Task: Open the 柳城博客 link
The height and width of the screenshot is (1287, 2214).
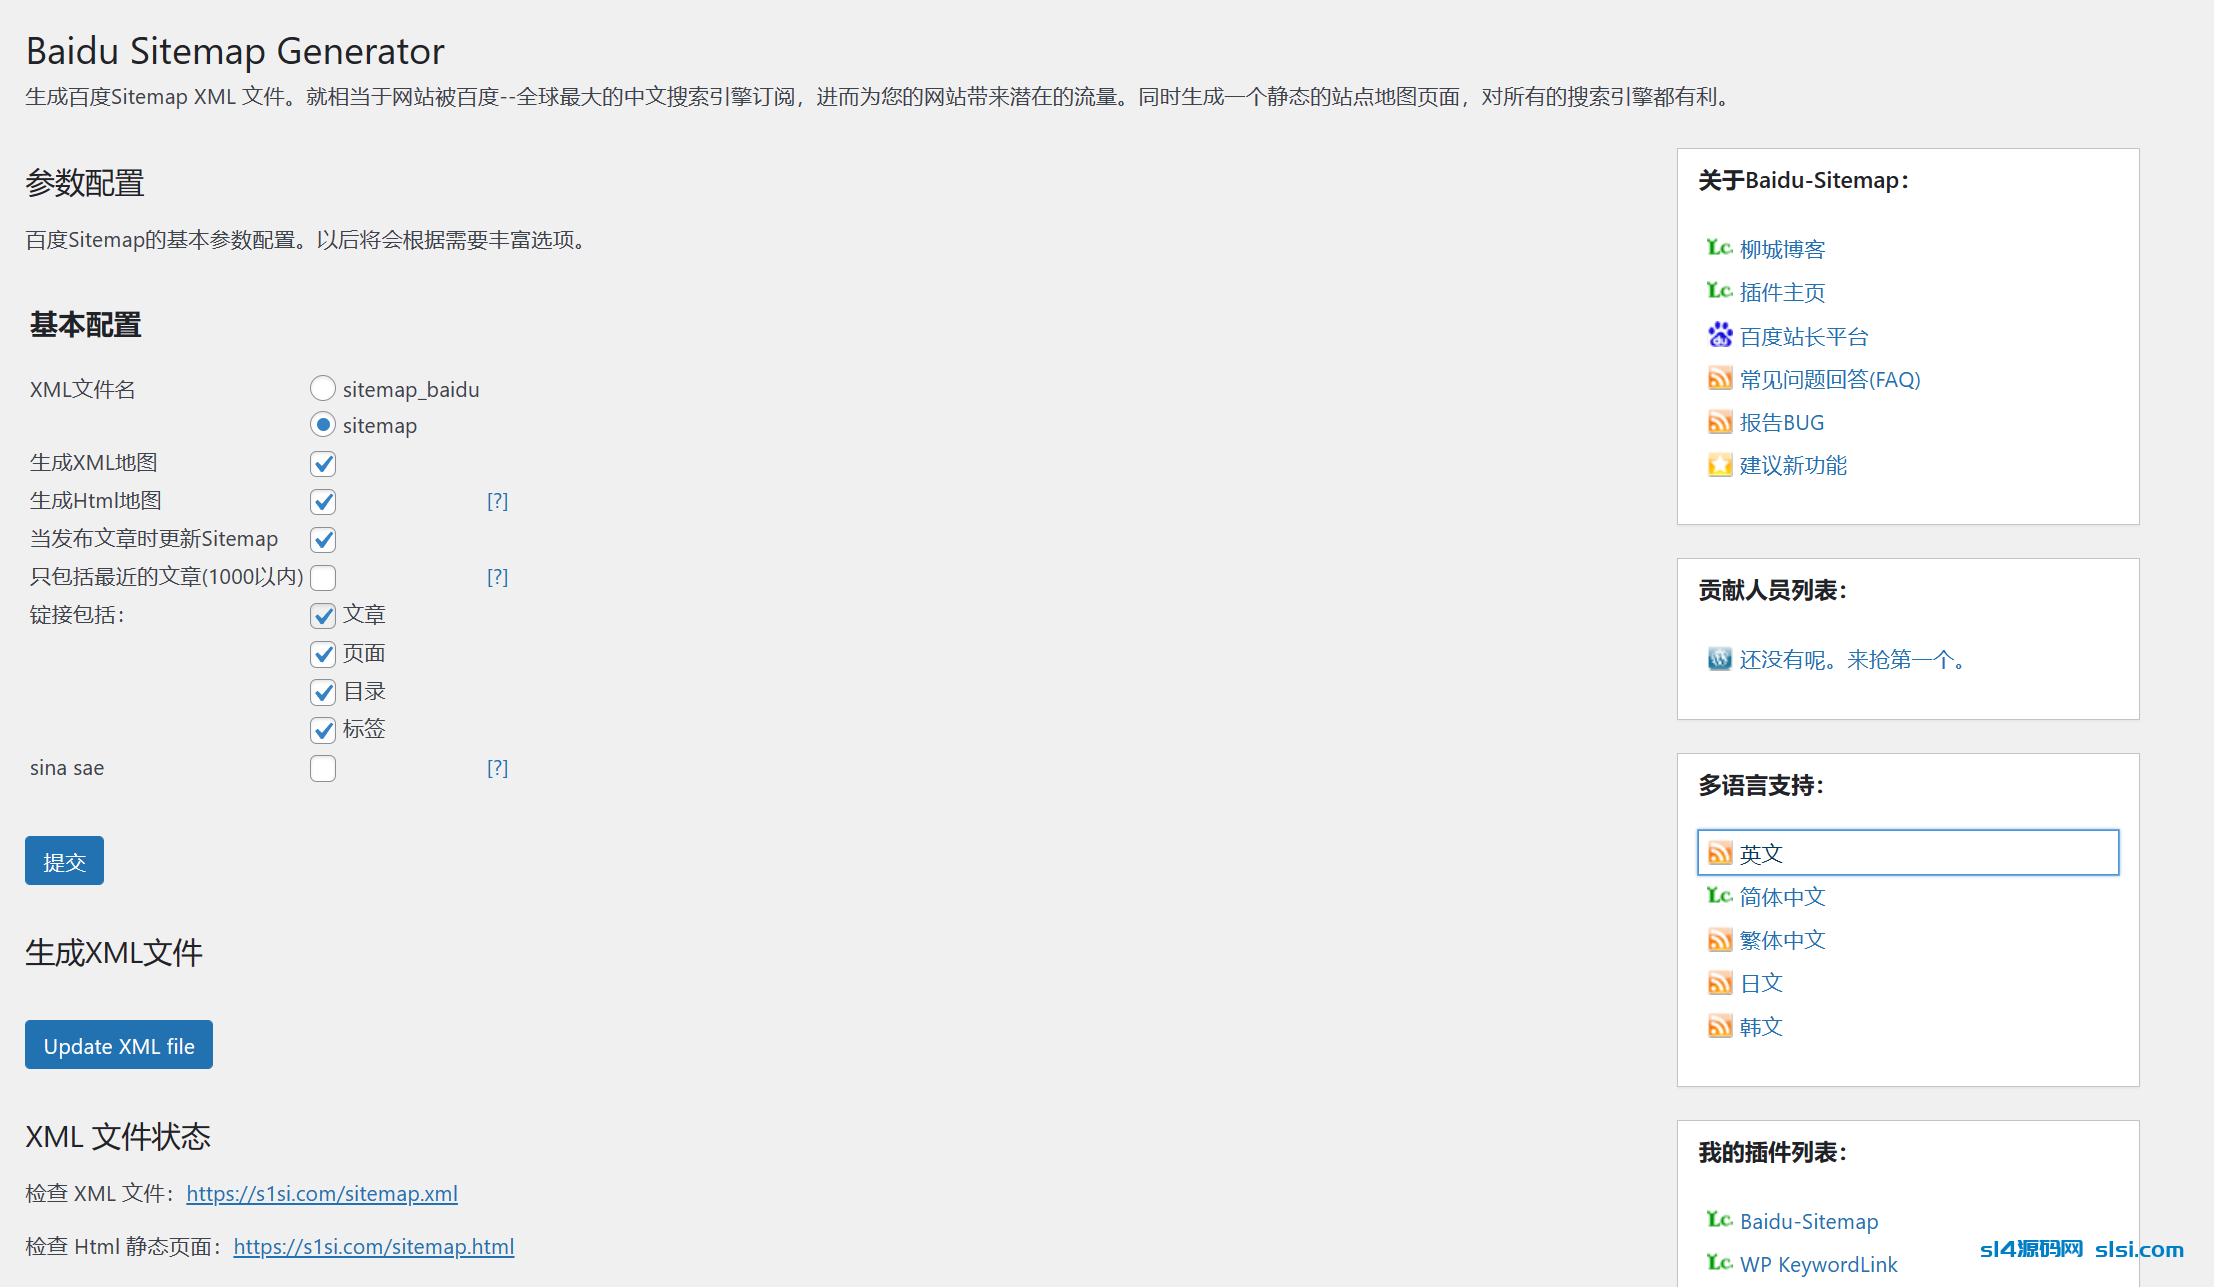Action: tap(1782, 249)
